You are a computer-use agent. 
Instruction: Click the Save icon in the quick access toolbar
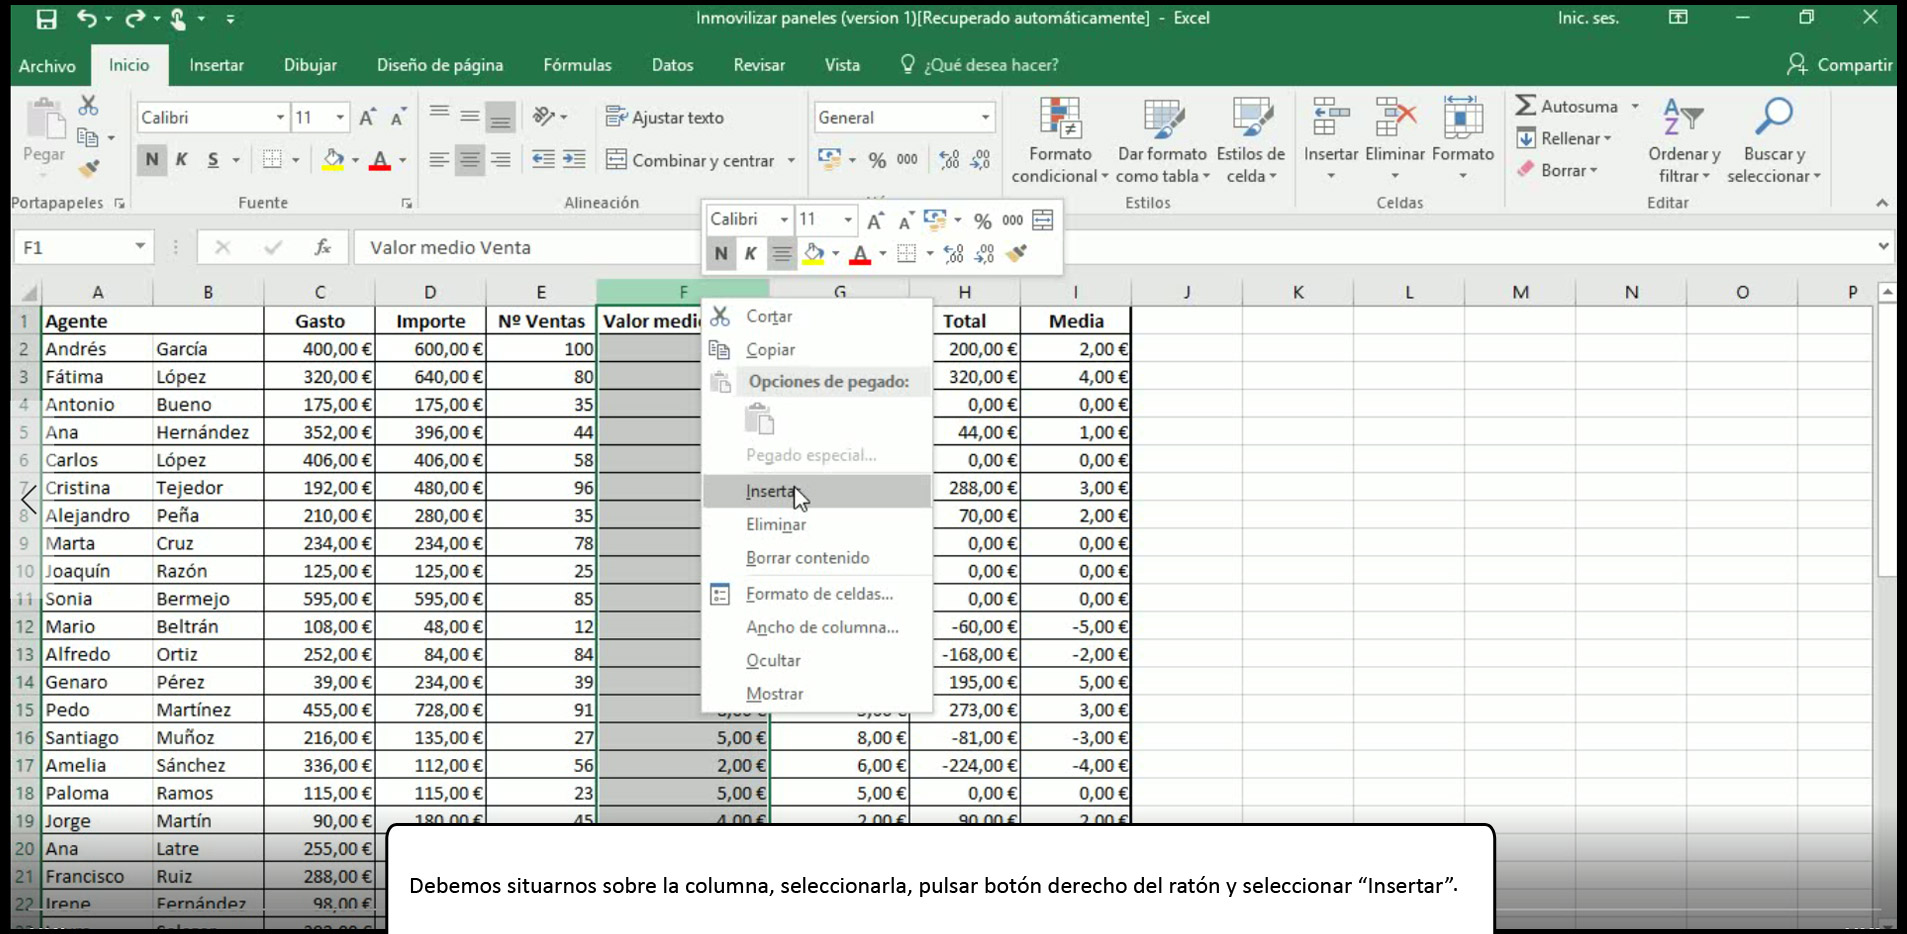pyautogui.click(x=46, y=18)
